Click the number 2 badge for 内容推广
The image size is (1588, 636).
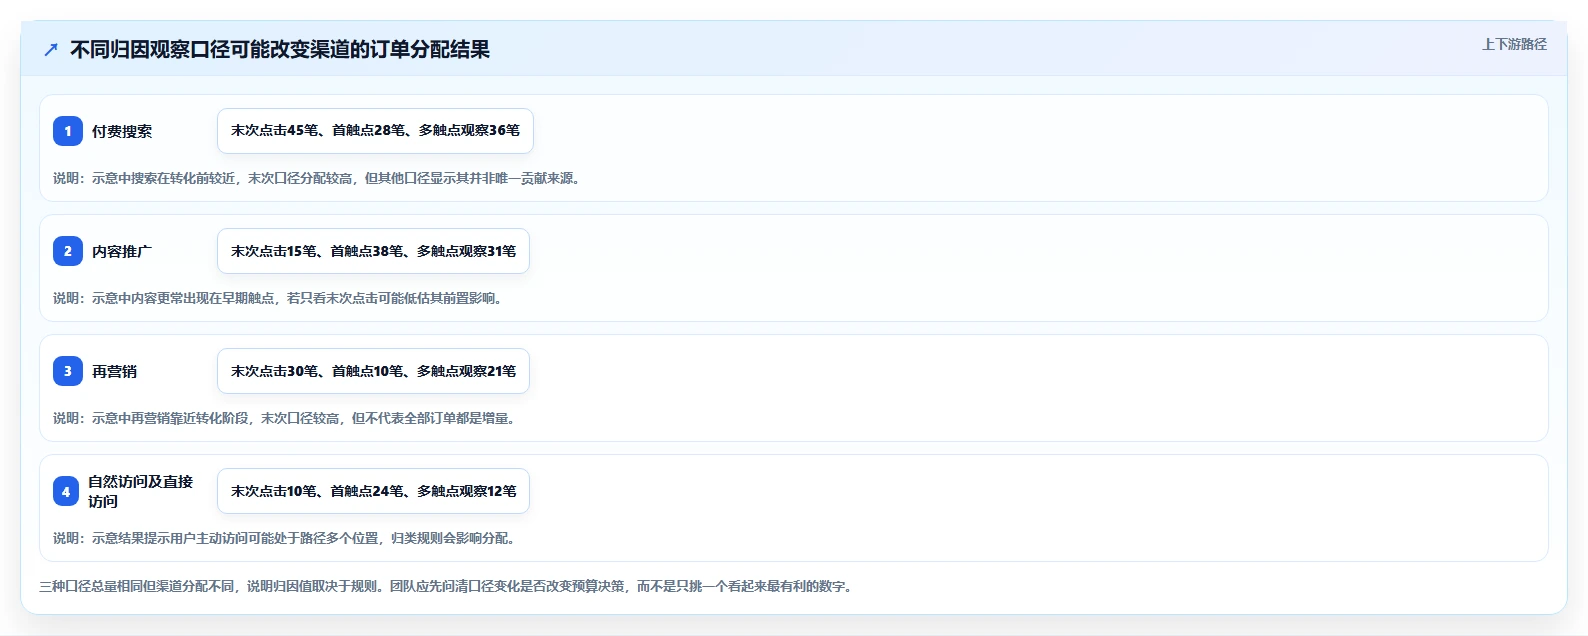(x=68, y=251)
